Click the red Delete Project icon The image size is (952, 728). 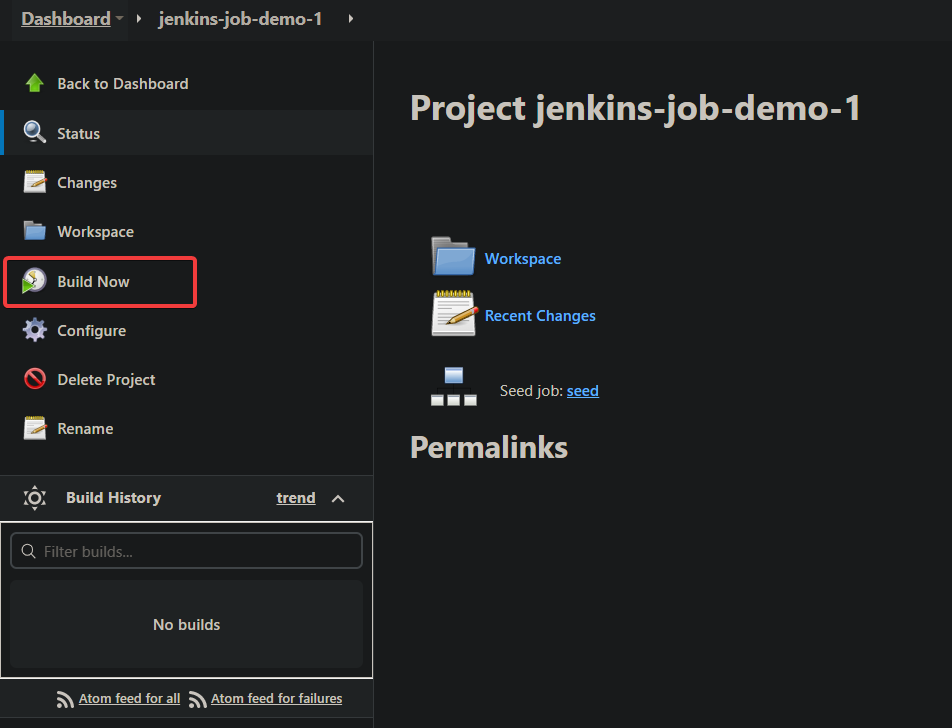[x=35, y=379]
